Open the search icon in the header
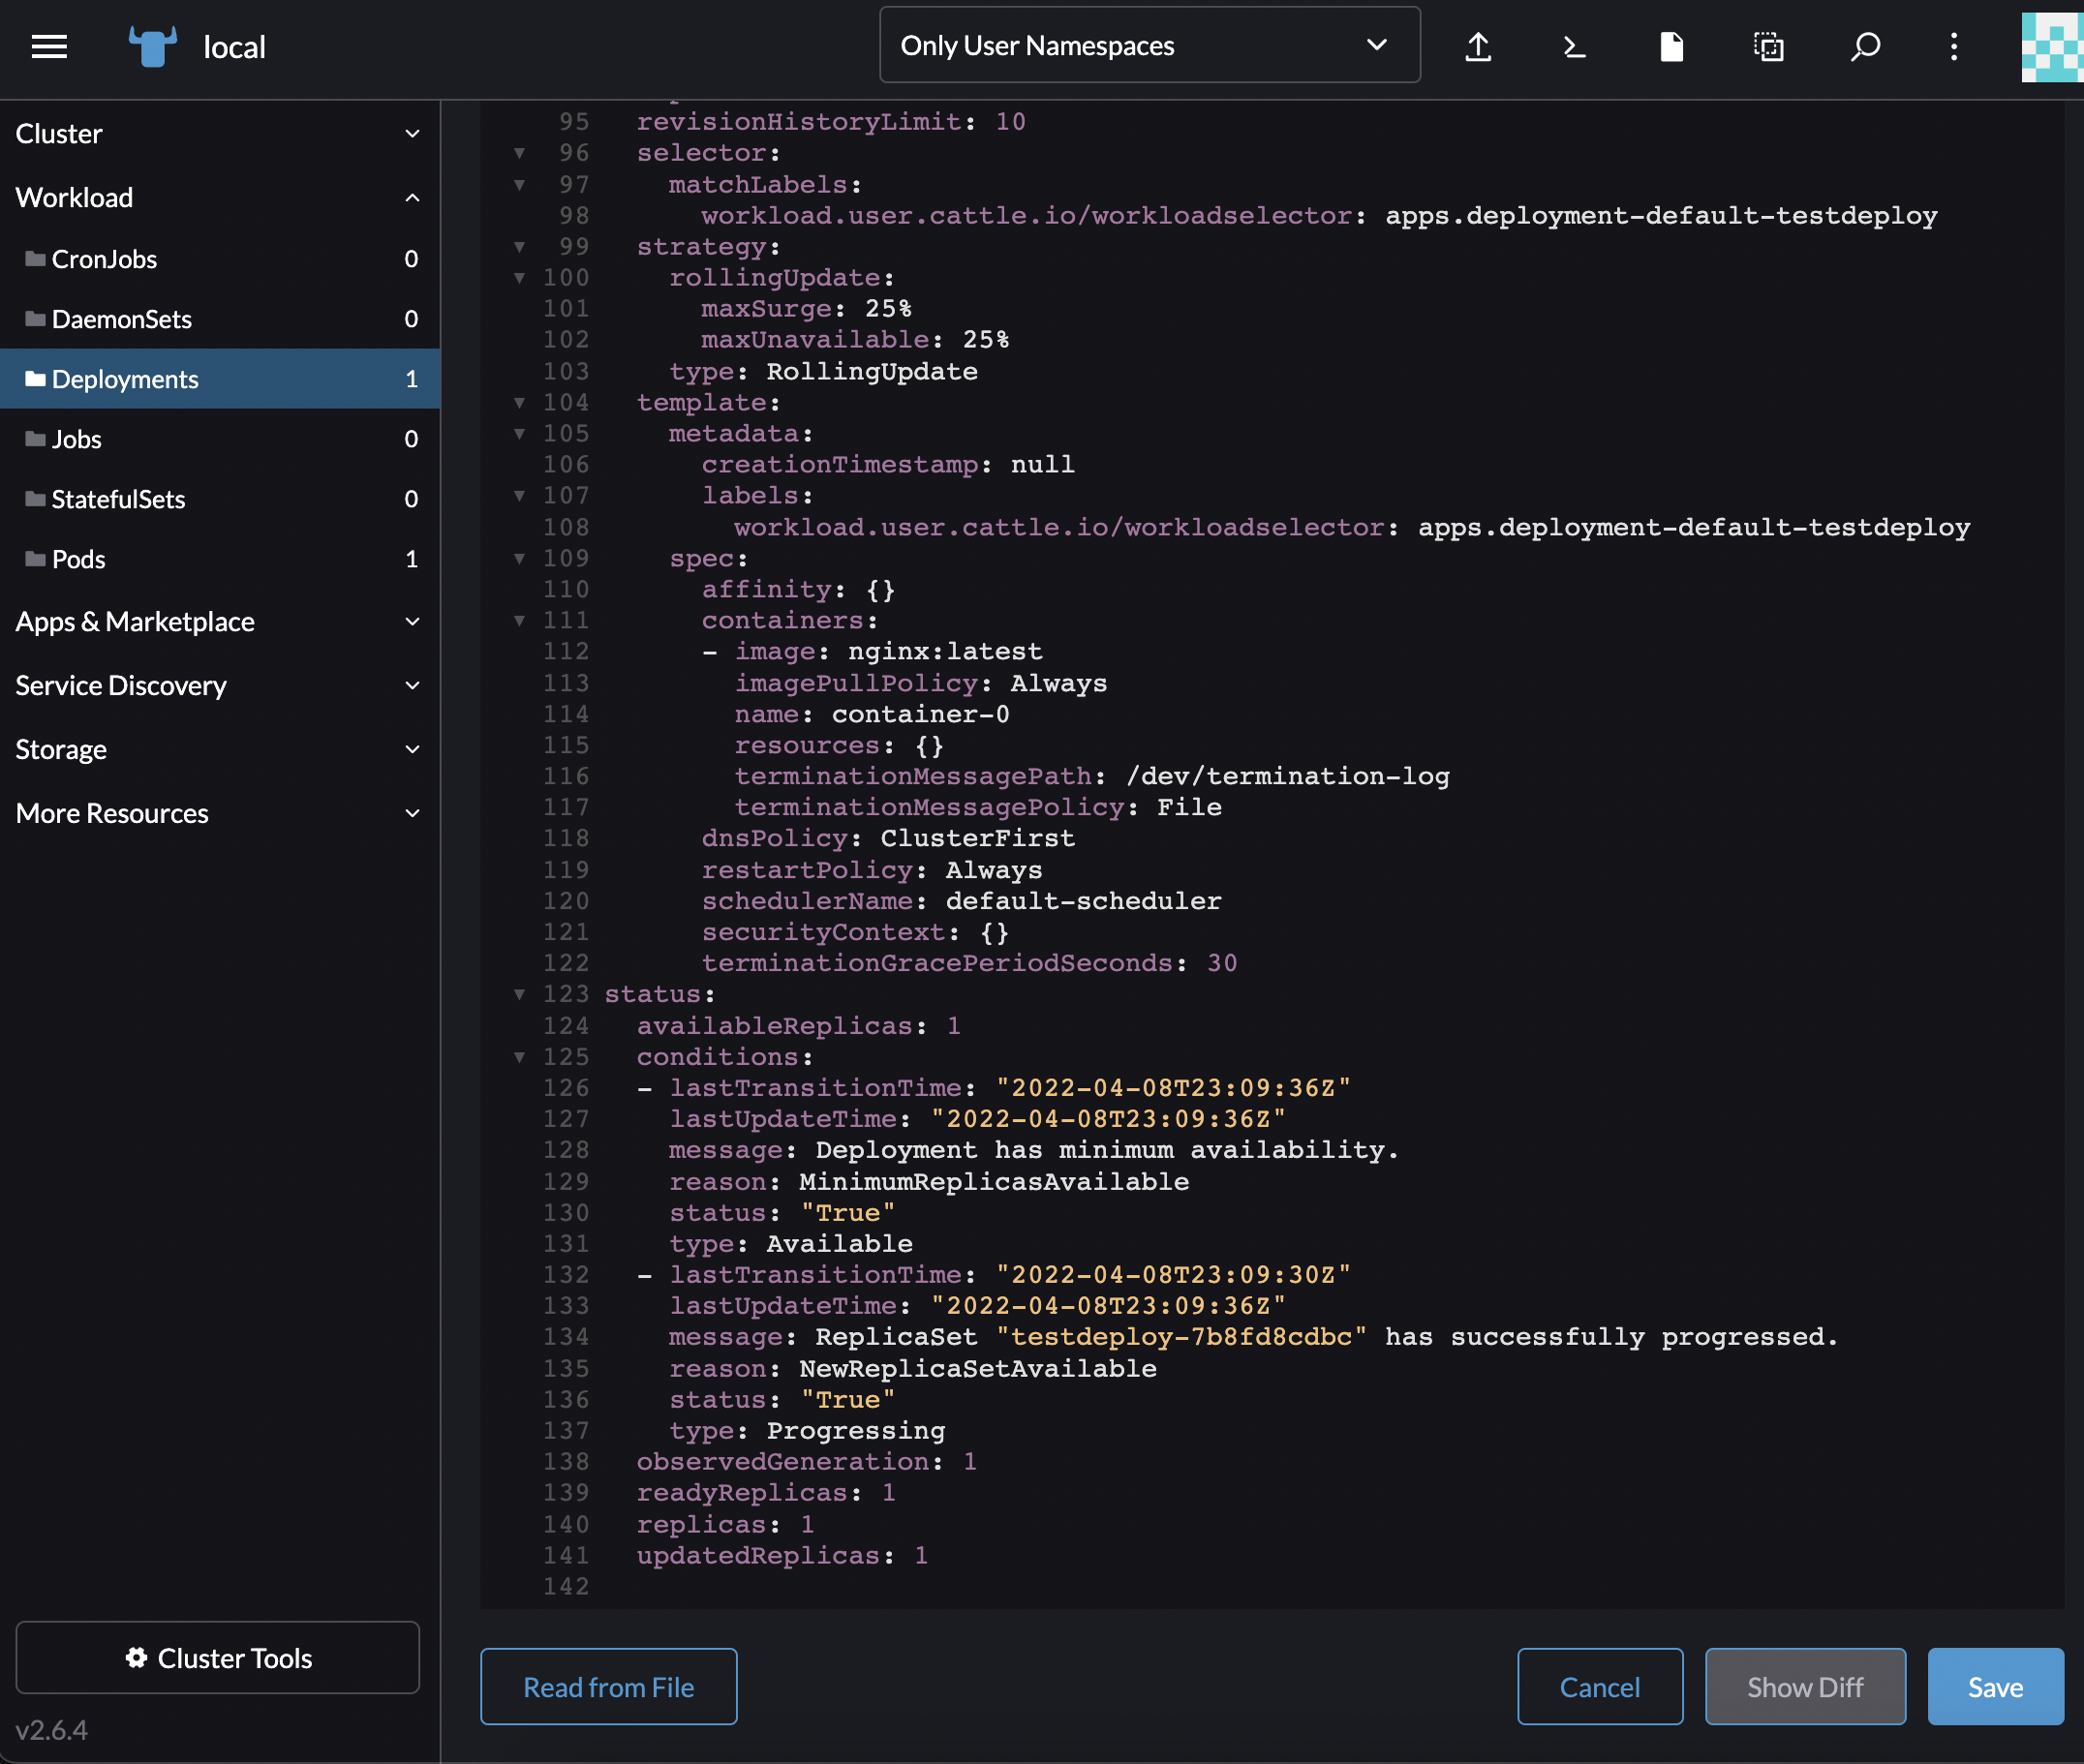2084x1764 pixels. 1864,46
